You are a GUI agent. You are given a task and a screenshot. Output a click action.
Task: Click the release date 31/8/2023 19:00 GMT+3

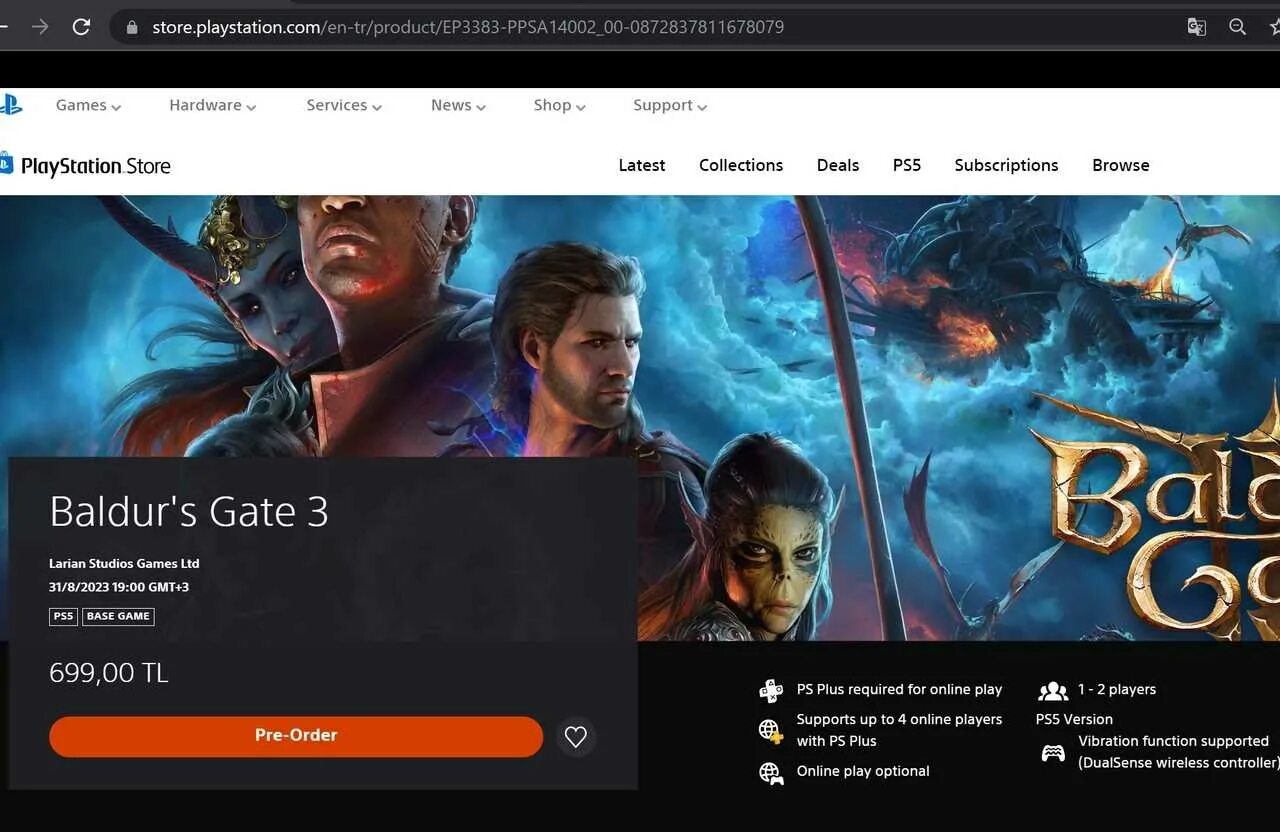[119, 587]
